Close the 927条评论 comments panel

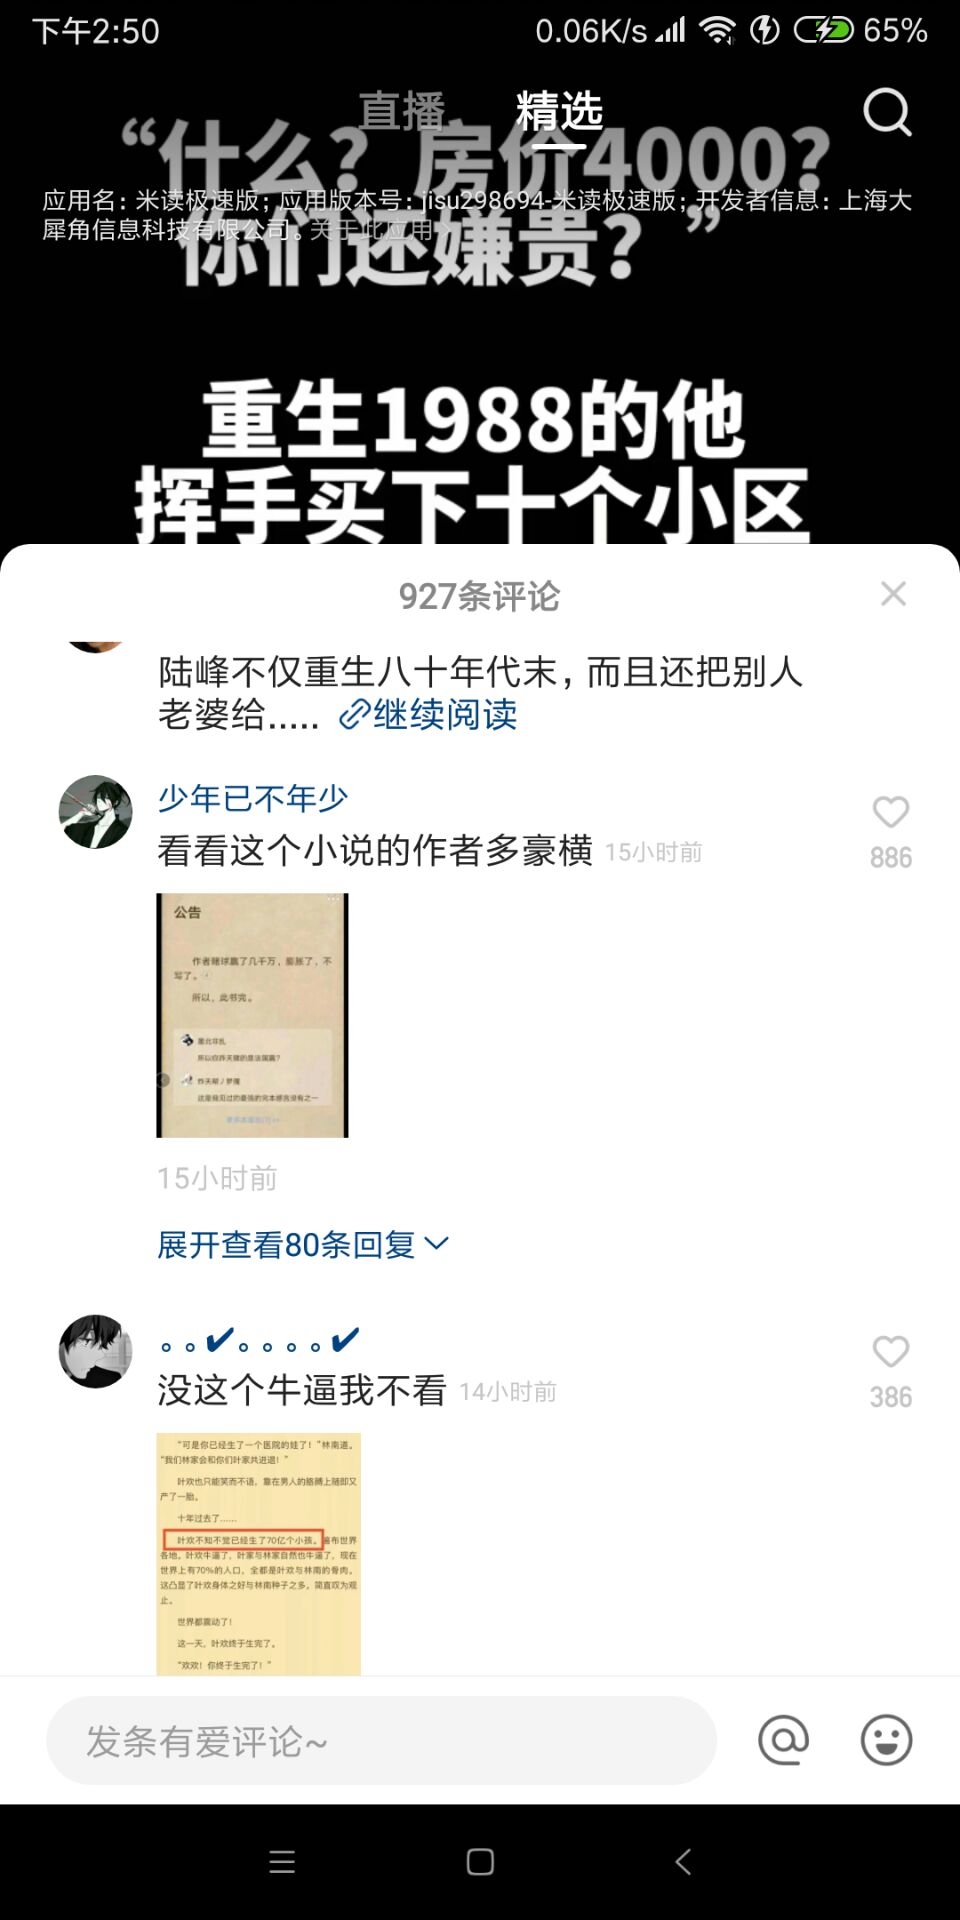(x=893, y=594)
